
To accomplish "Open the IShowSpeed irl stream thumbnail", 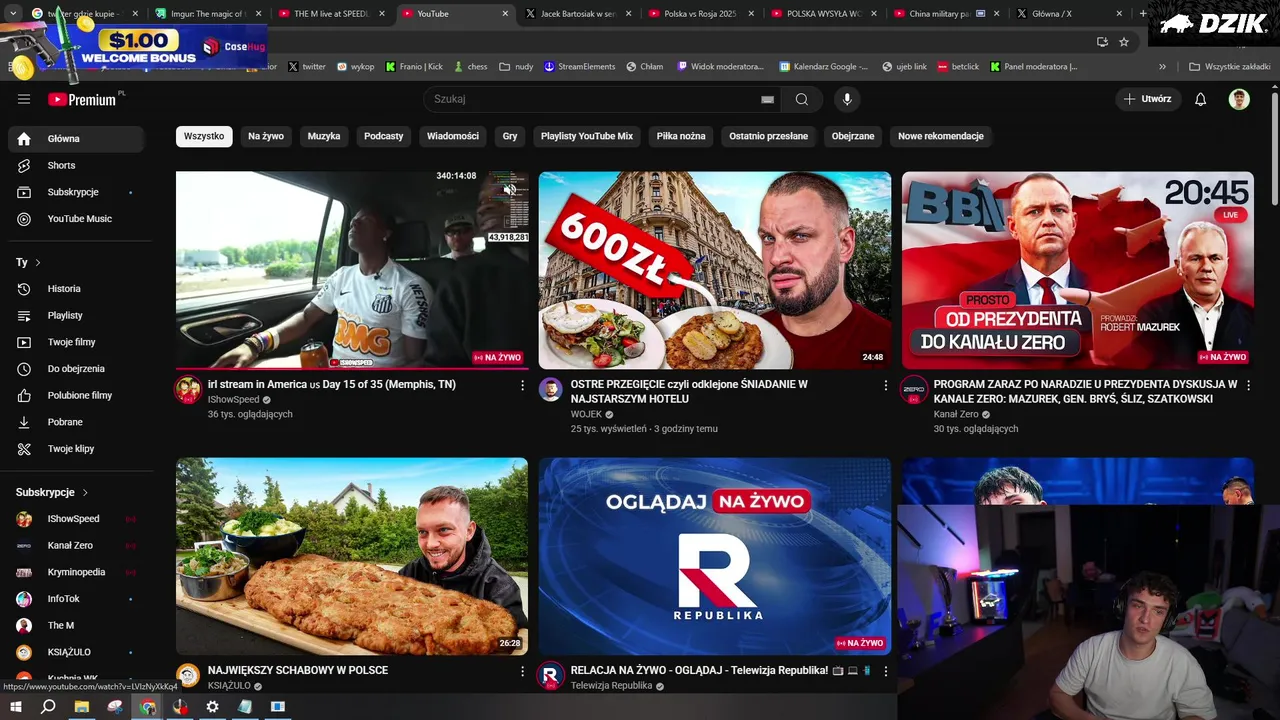I will click(352, 270).
